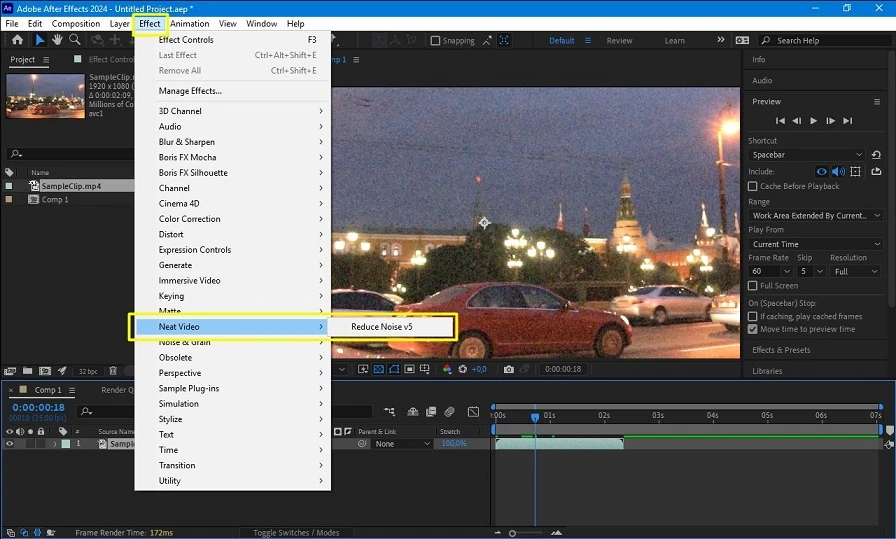Click Toggle Switches / Modes button
896x539 pixels.
coord(296,533)
